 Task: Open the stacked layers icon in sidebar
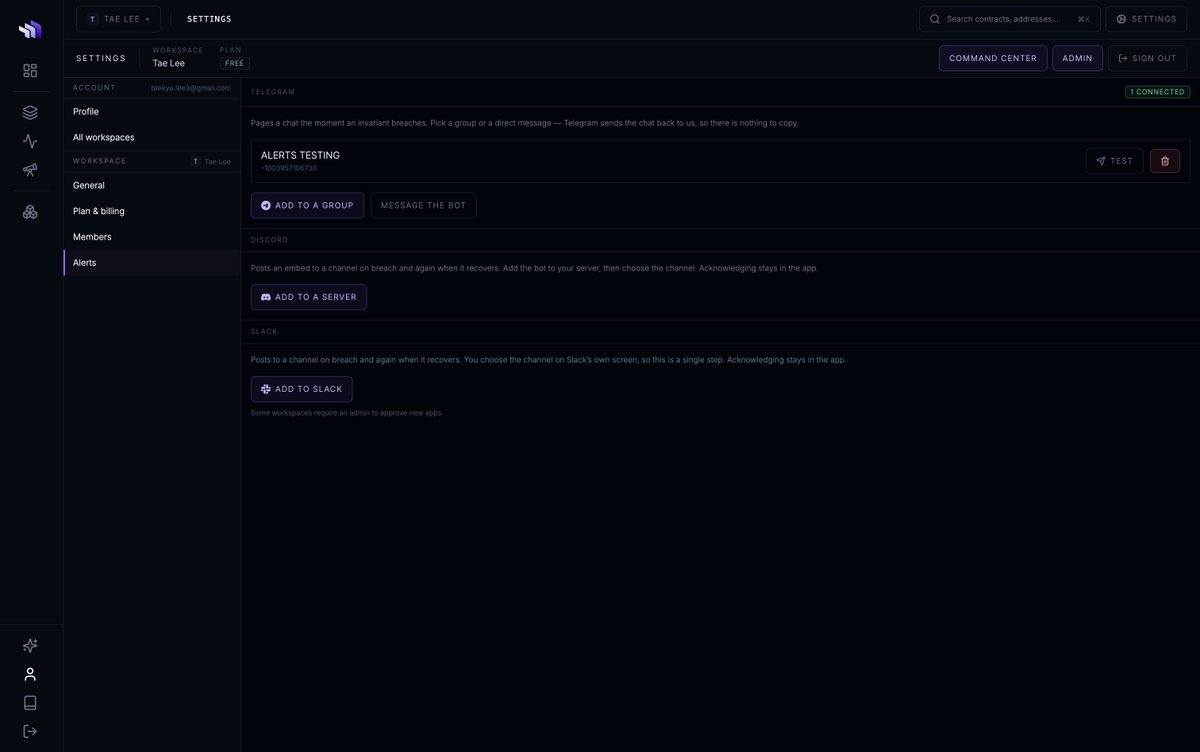[30, 113]
